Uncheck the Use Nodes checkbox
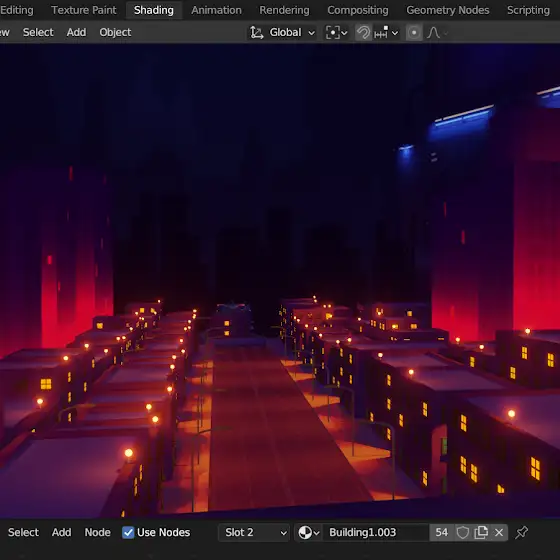This screenshot has width=560, height=560. (128, 532)
